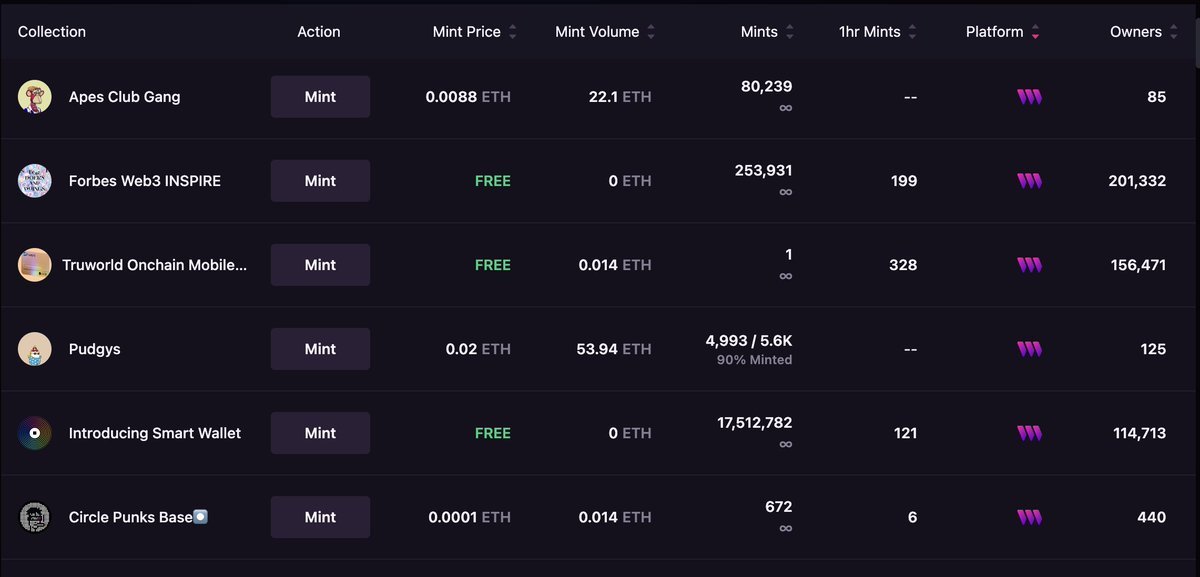The height and width of the screenshot is (577, 1200).
Task: Click the Apes Club Gang avatar icon
Action: (35, 97)
